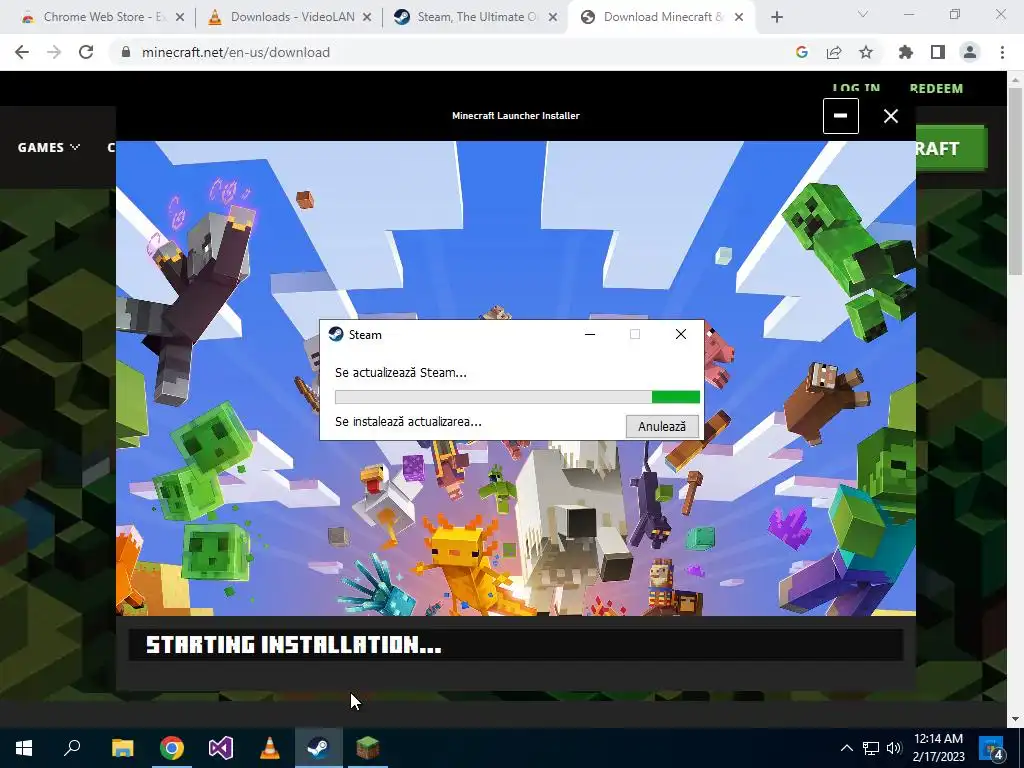The image size is (1024, 768).
Task: Close the Steam browser tab
Action: [x=553, y=18]
